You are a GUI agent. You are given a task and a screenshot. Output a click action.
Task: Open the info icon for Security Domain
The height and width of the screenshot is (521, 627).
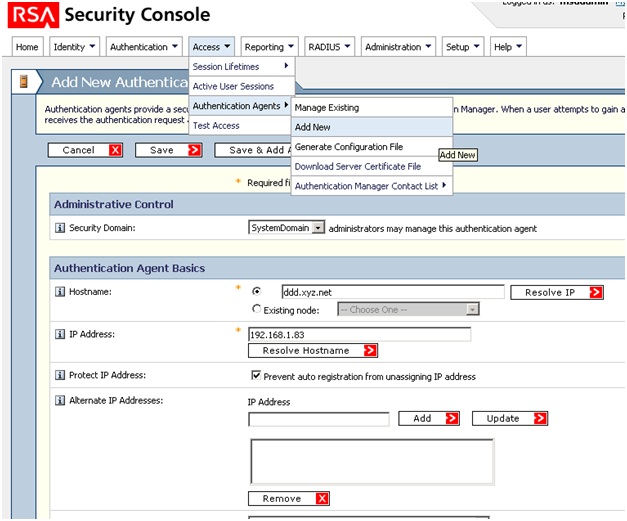(60, 228)
